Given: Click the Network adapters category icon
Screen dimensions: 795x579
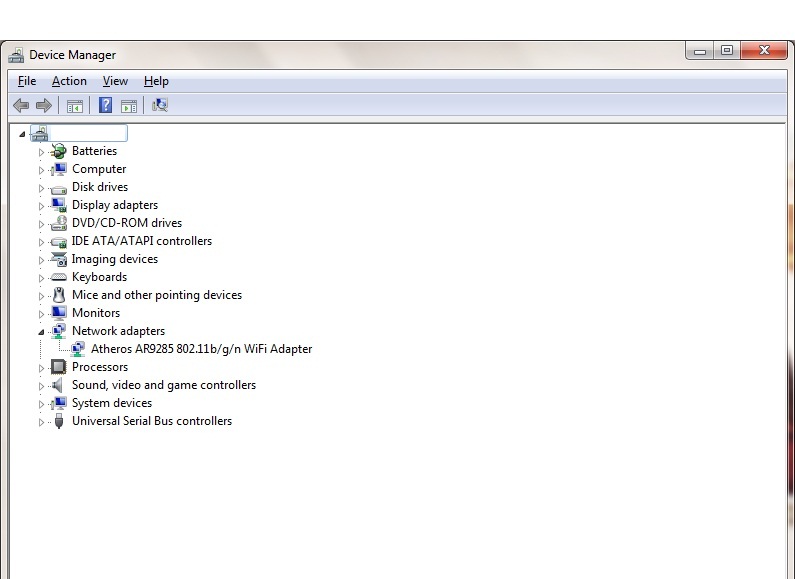Looking at the screenshot, I should click(x=59, y=331).
